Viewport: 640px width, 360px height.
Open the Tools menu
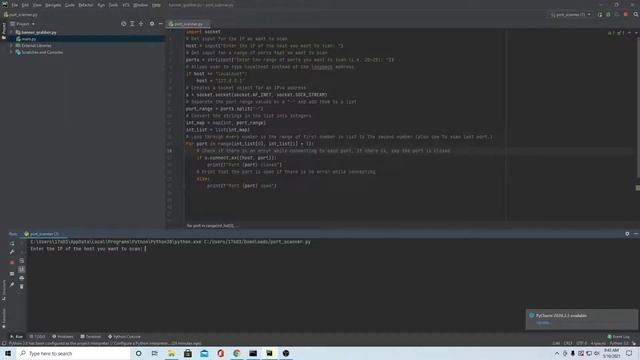point(113,5)
